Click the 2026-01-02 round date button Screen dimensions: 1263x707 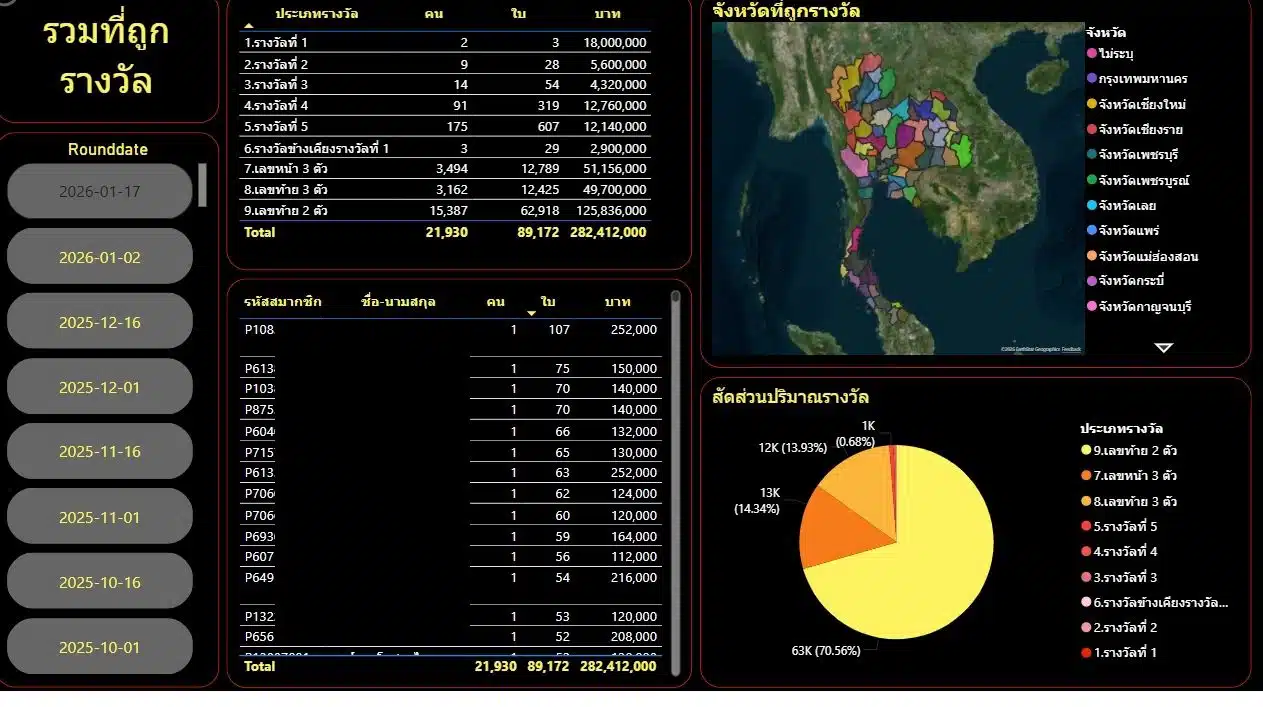pos(99,256)
